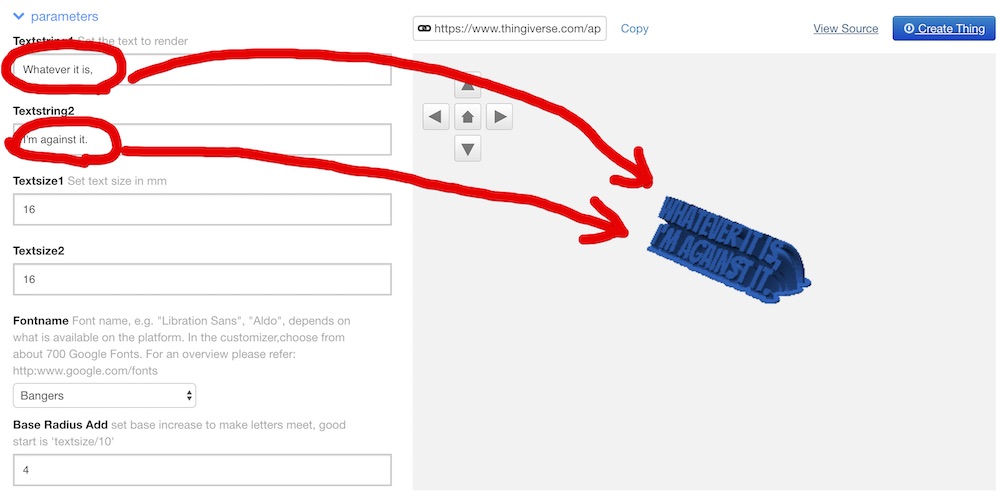Click the Textstring2 input field

coord(202,139)
